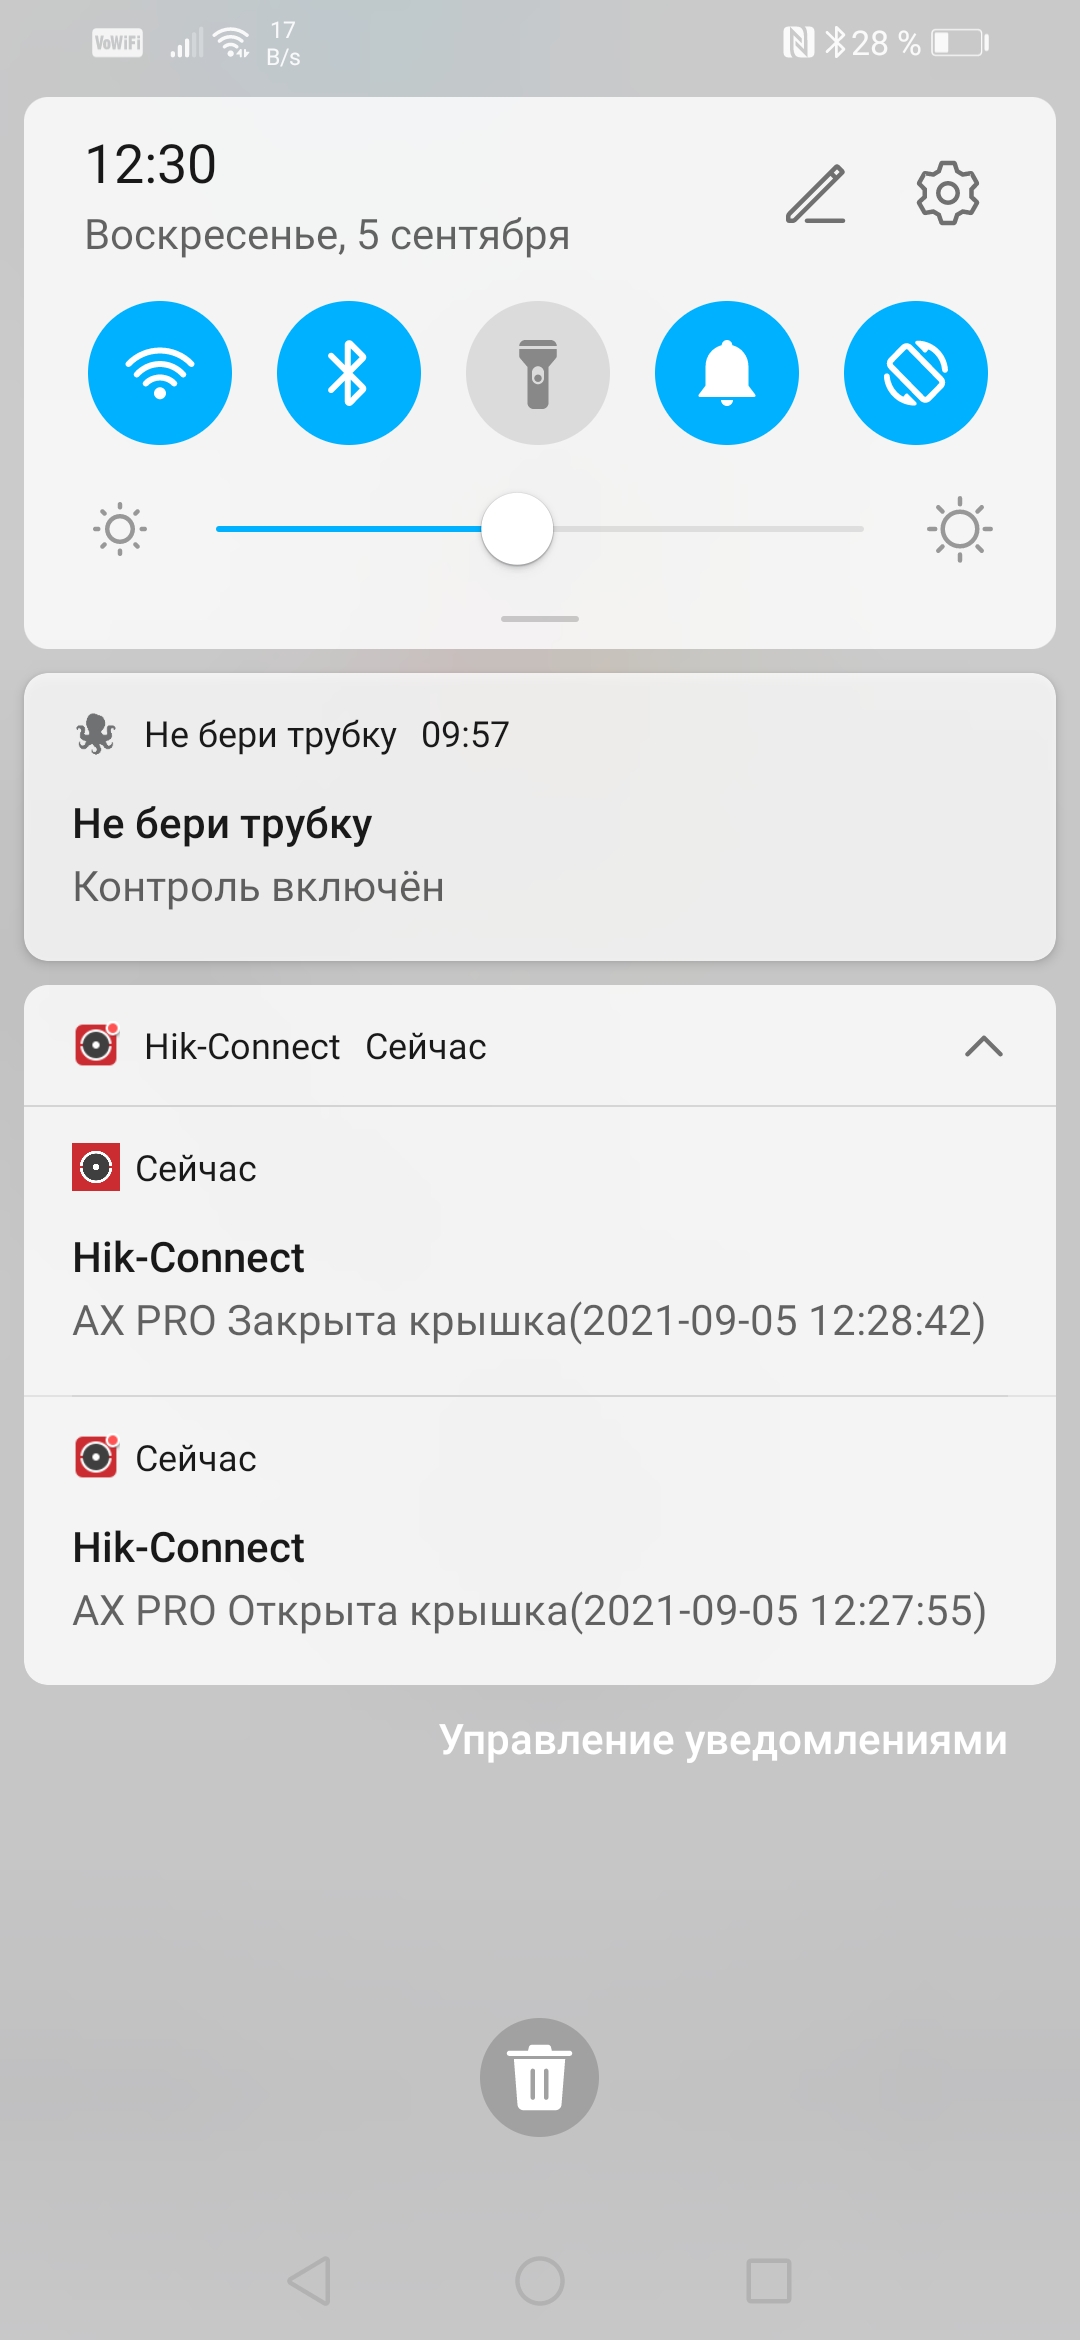Screen dimensions: 1080x2340
Task: Turn off the Wi-Fi toggle
Action: (160, 373)
